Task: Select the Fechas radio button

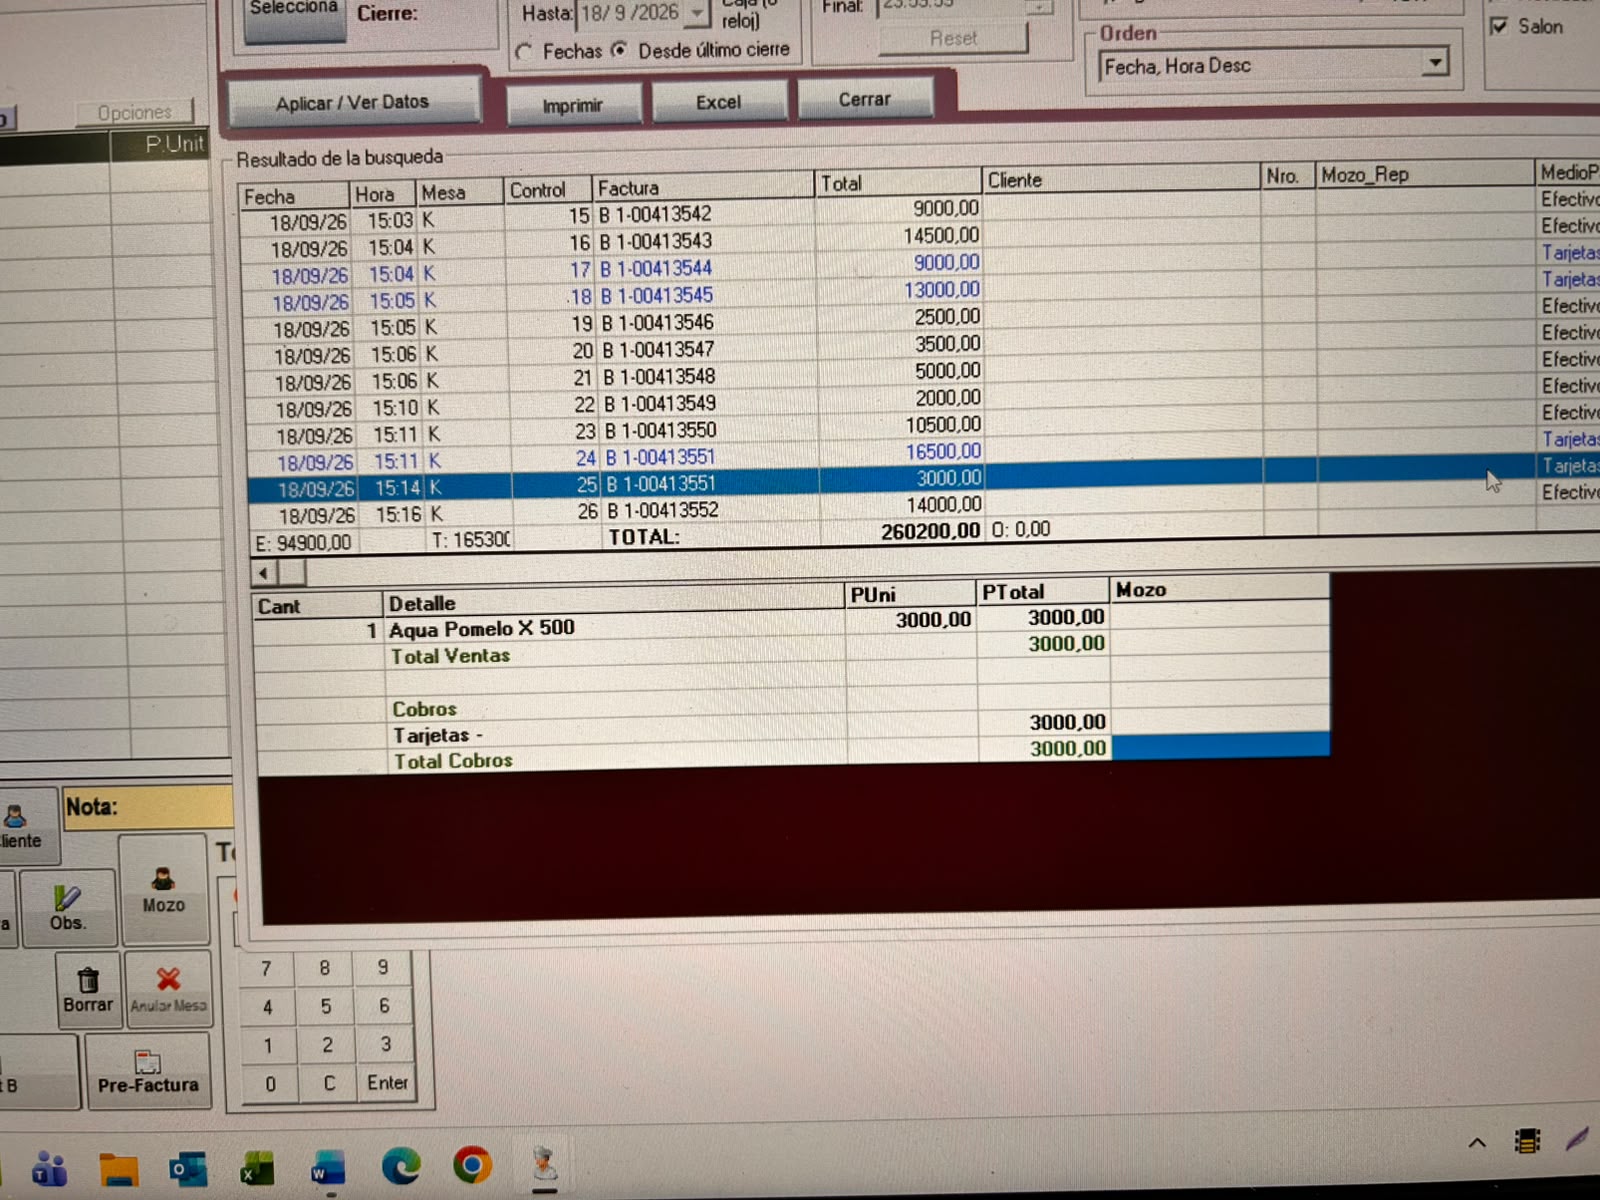Action: [525, 51]
